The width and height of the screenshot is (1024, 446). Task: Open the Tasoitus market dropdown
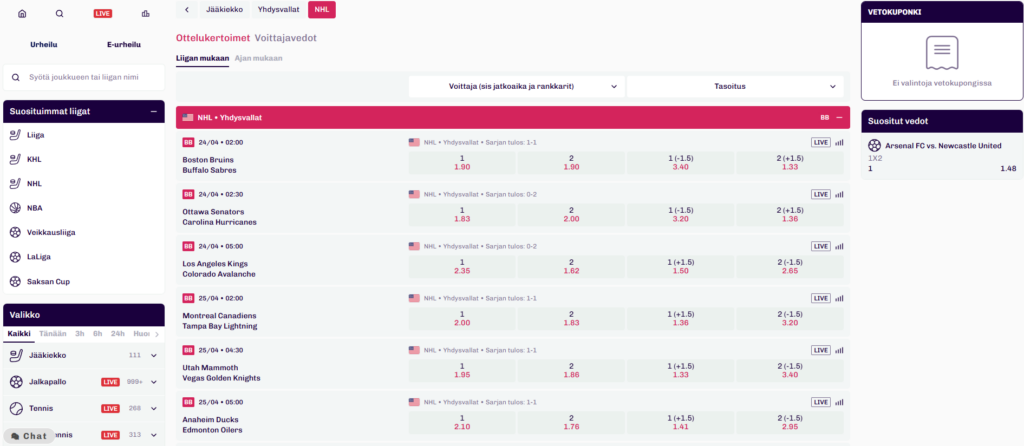tap(735, 86)
